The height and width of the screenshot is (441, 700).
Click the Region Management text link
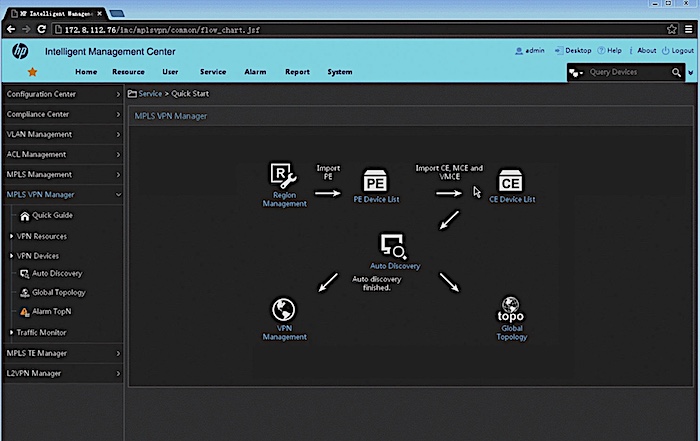click(x=285, y=200)
